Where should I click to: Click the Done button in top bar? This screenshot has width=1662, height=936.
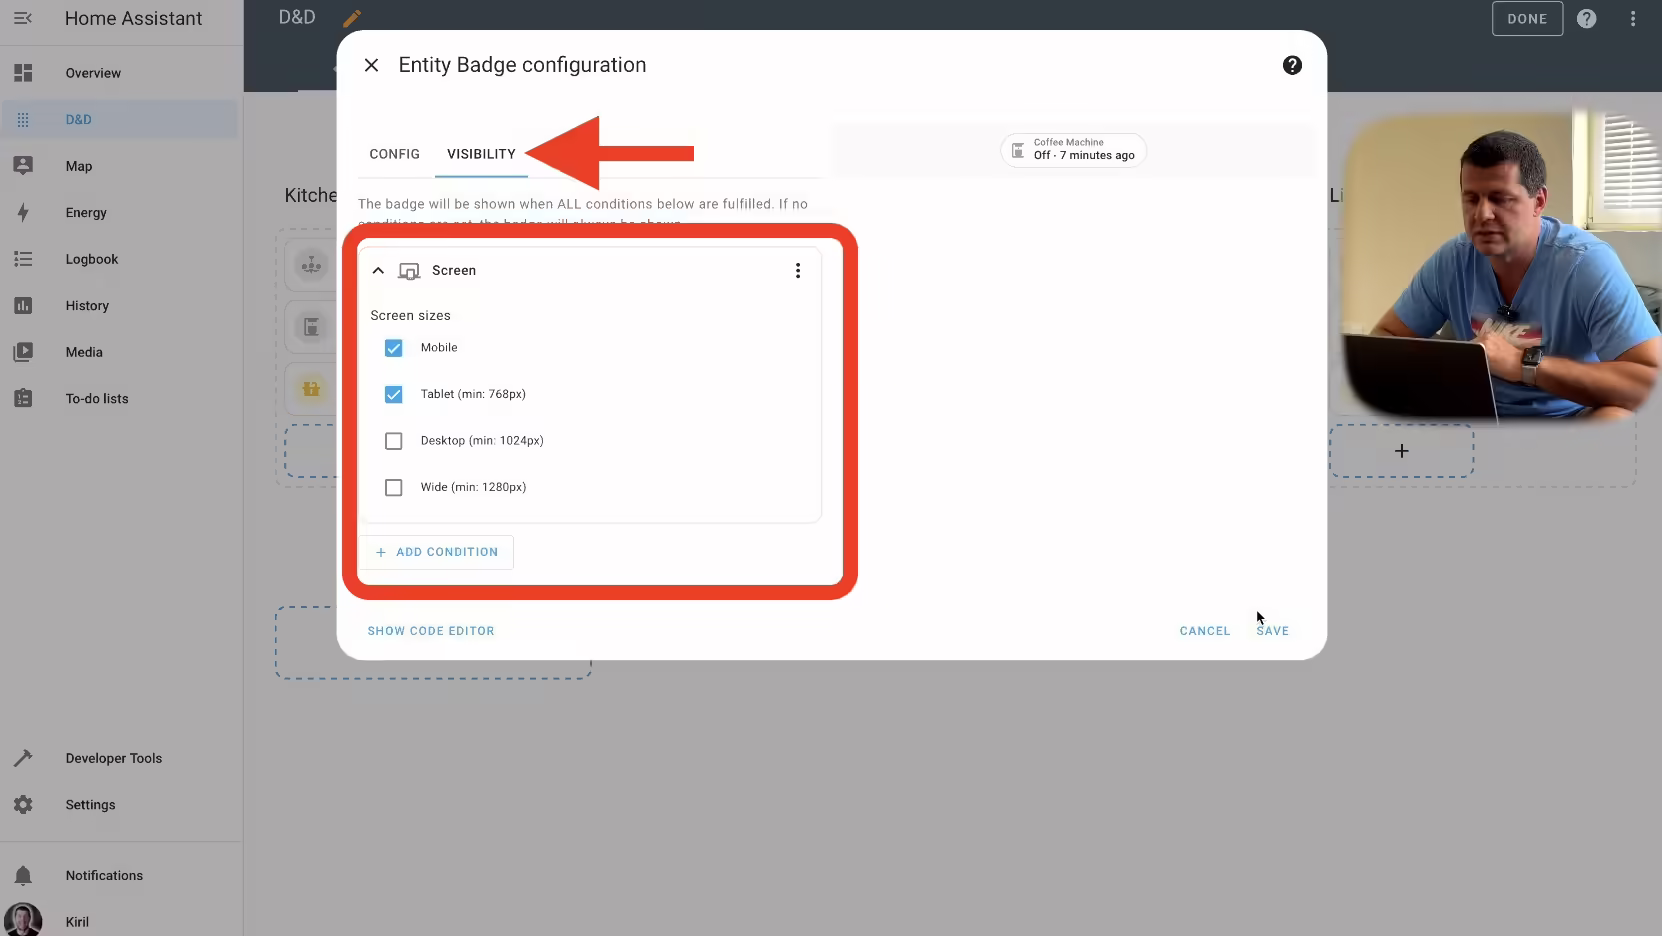(1527, 19)
